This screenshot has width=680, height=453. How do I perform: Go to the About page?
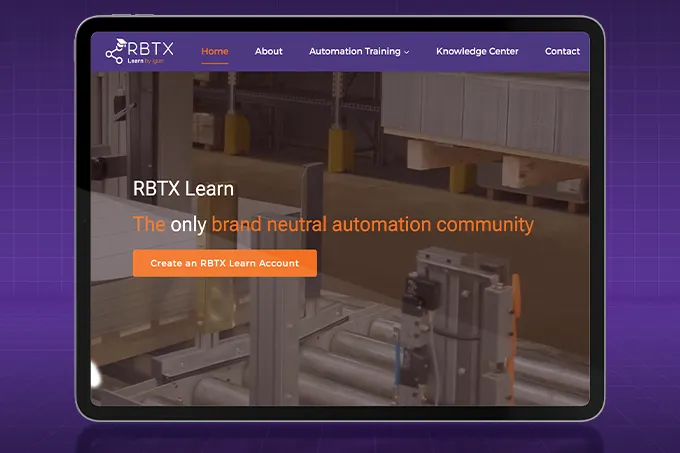coord(268,51)
